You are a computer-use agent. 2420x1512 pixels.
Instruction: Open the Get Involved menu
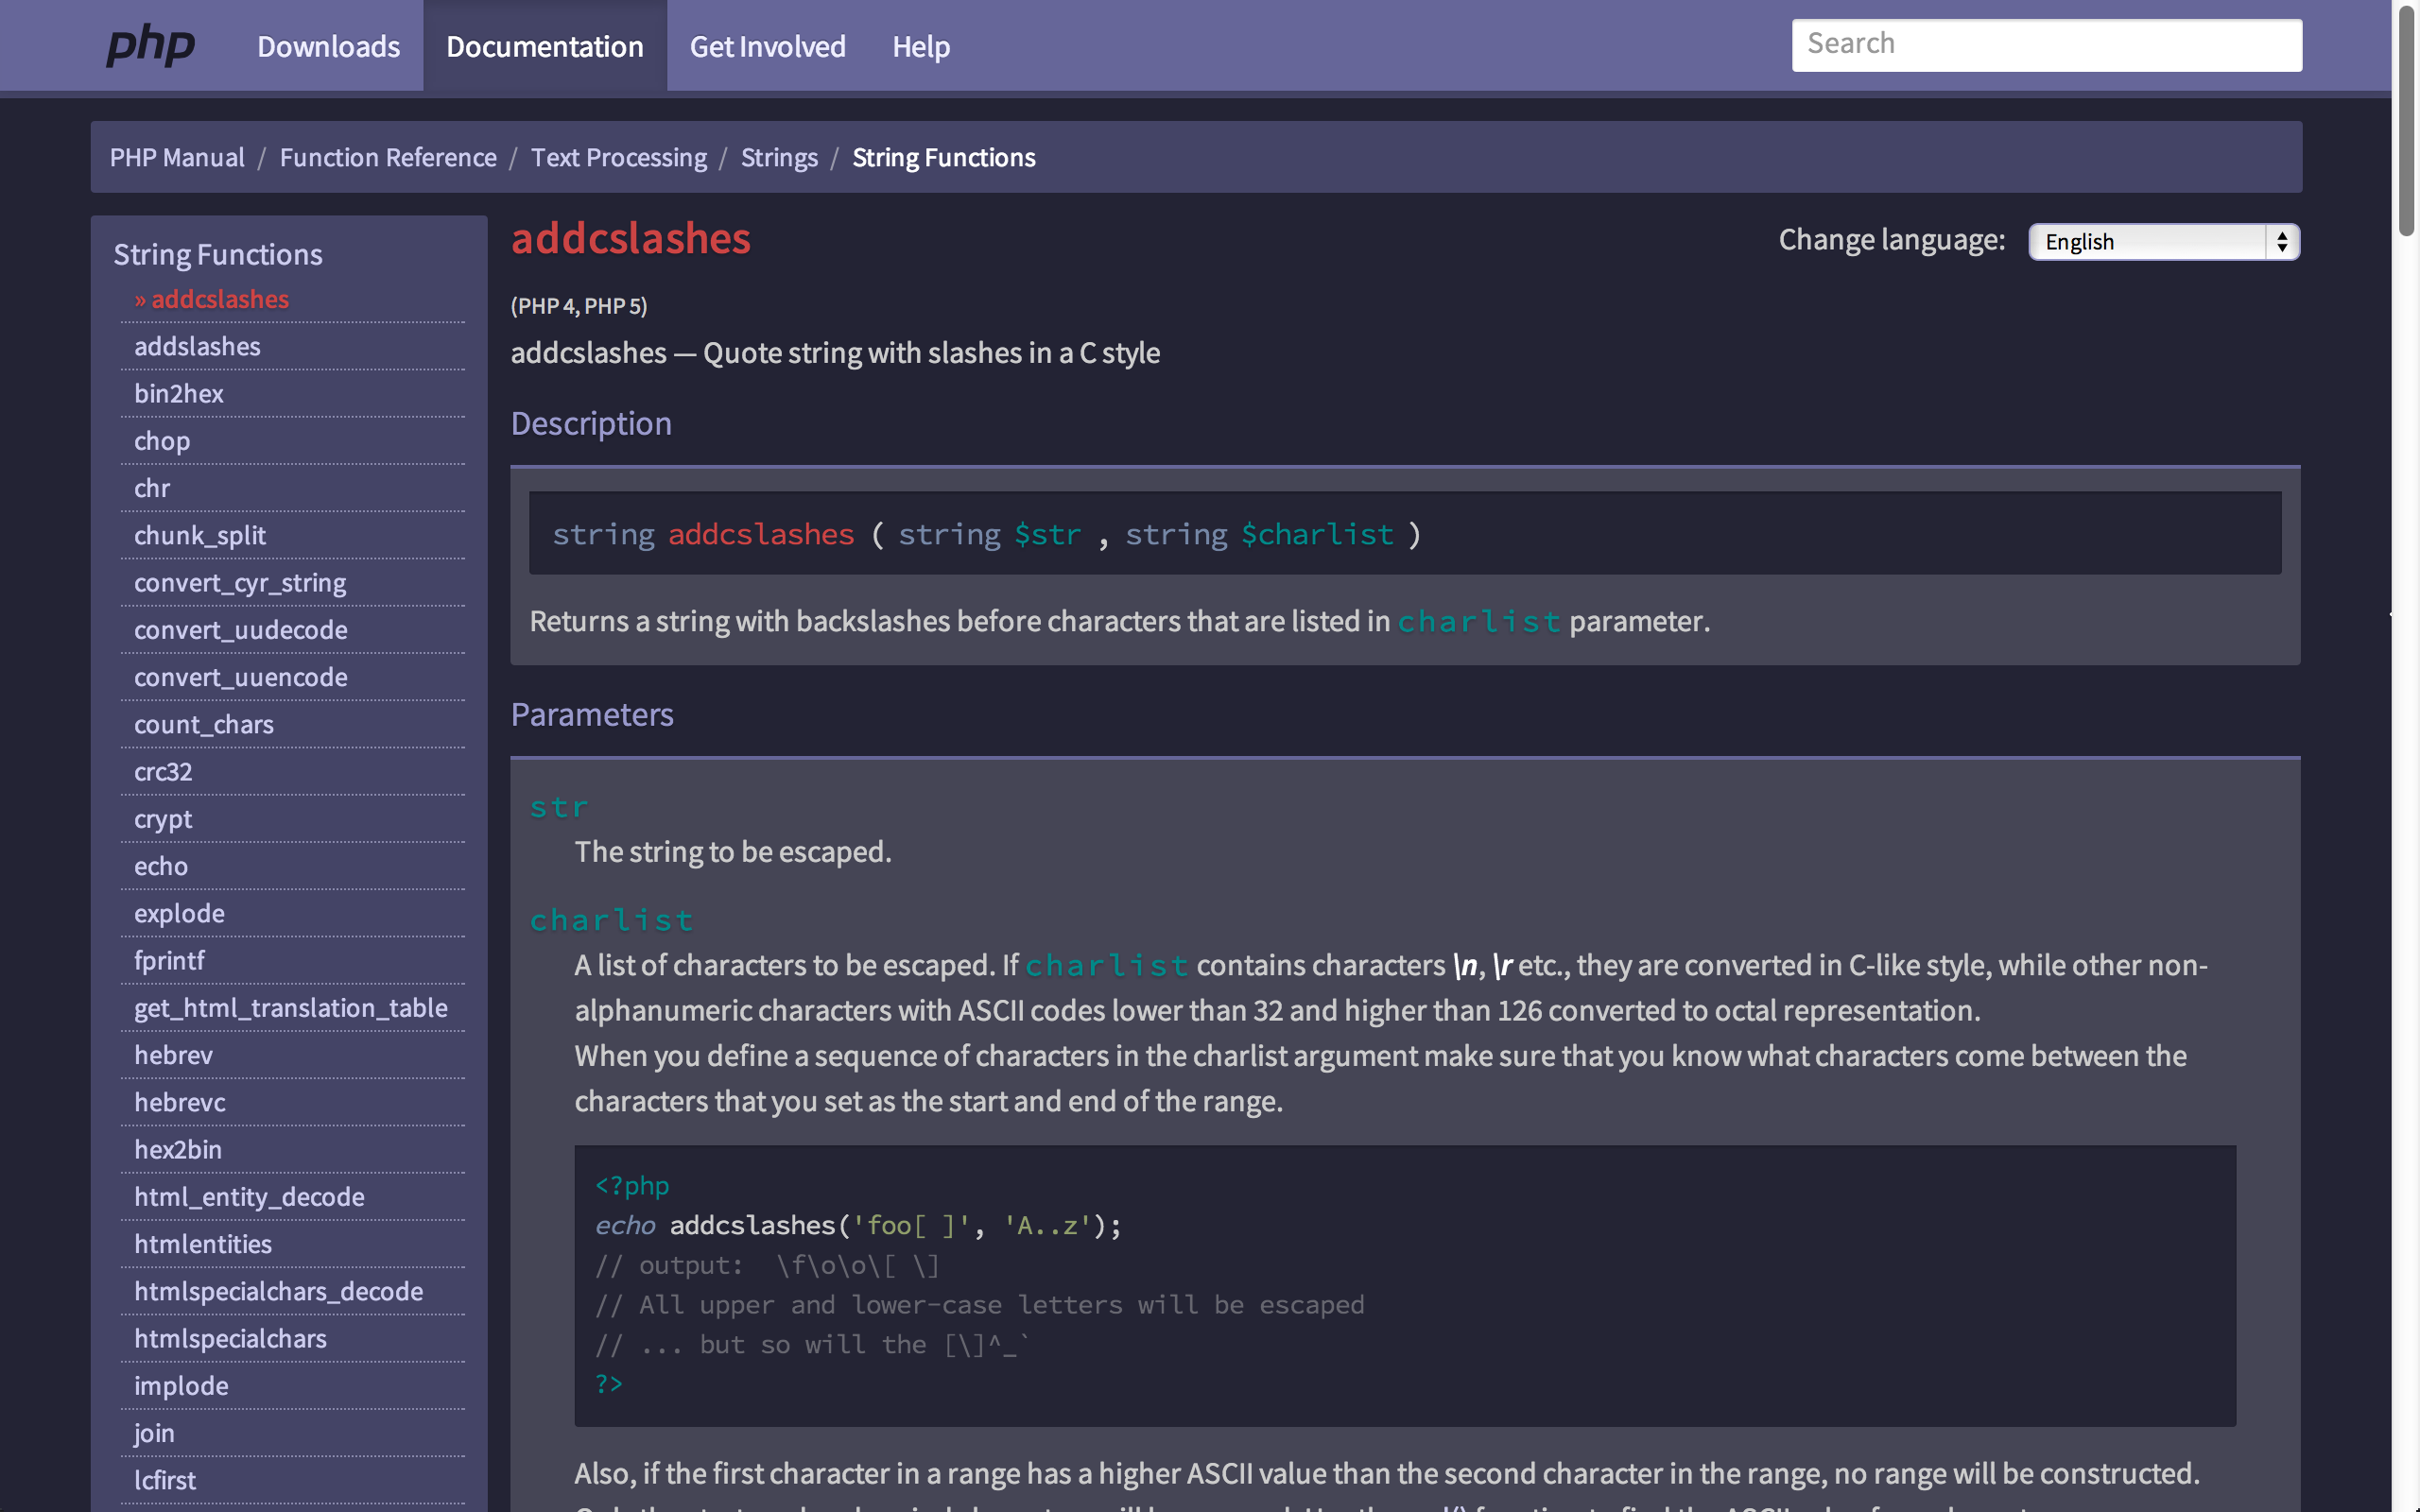tap(767, 46)
